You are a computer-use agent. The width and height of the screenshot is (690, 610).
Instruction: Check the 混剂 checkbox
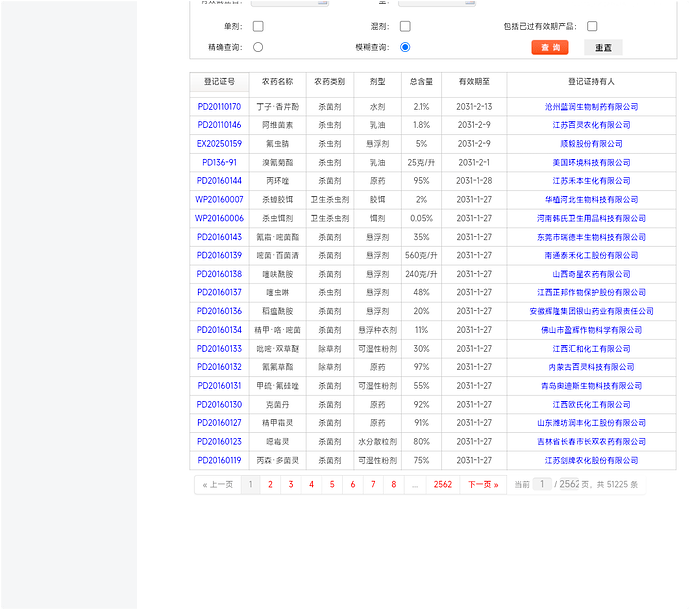point(405,26)
